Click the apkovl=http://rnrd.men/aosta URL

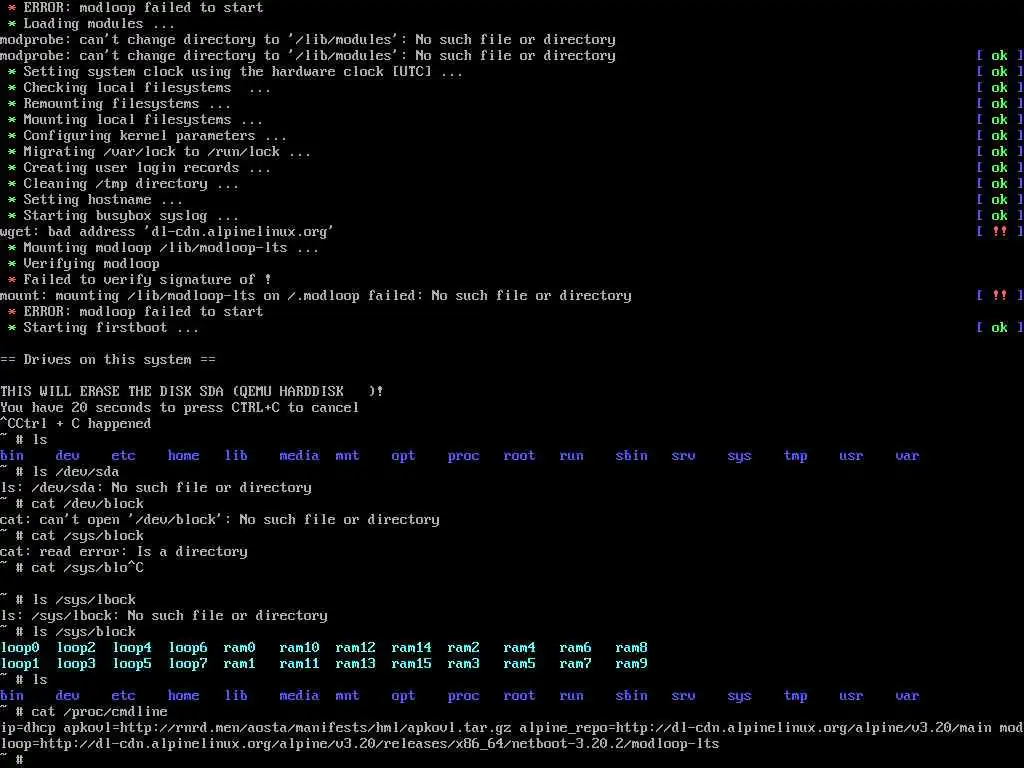(x=288, y=728)
